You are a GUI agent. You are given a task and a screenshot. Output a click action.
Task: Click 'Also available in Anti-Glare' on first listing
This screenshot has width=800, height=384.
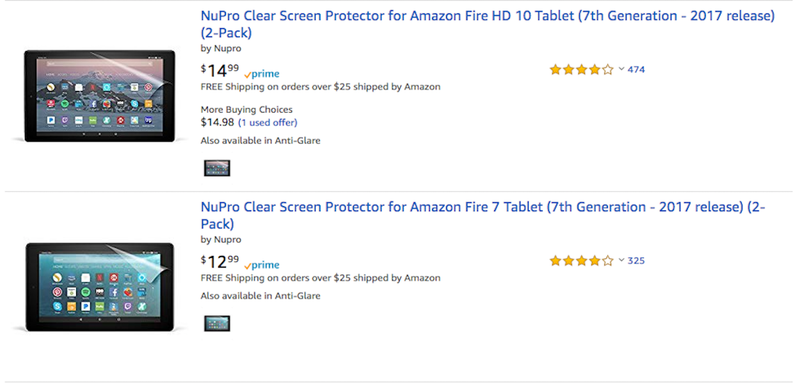coord(260,140)
